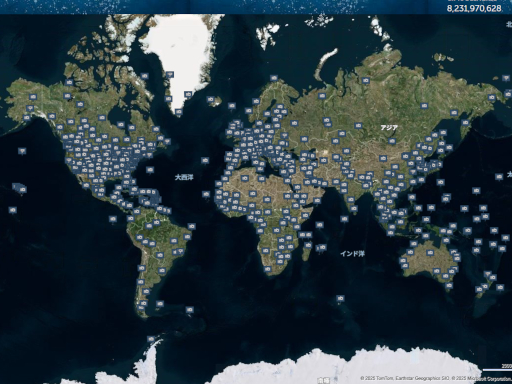Select the Tasmania camera marker
The height and width of the screenshot is (384, 512).
pyautogui.click(x=449, y=286)
